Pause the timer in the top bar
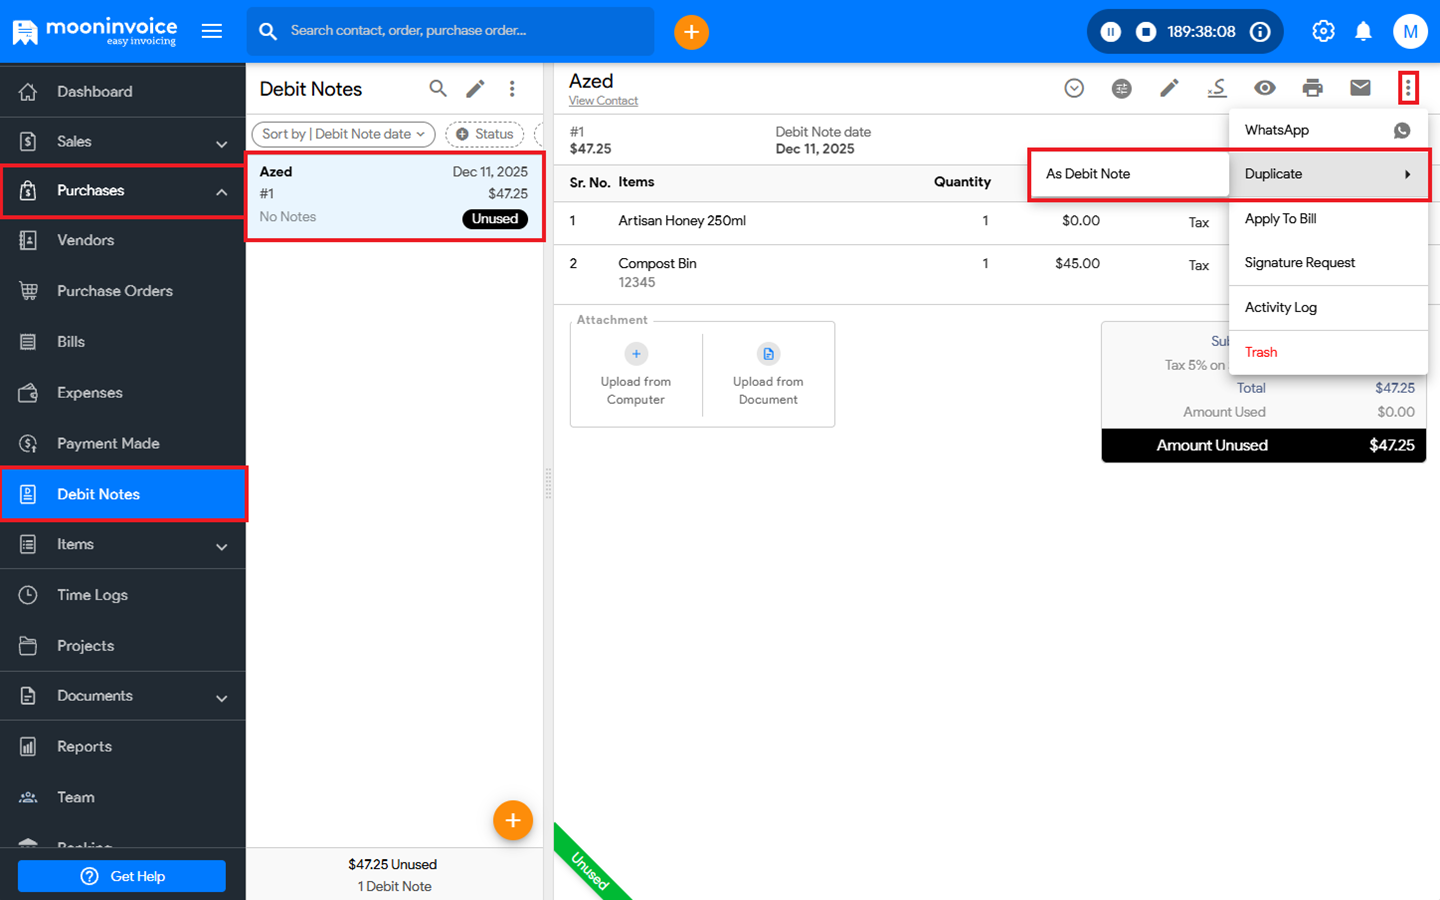Screen dimensions: 1440x900 click(x=1111, y=32)
